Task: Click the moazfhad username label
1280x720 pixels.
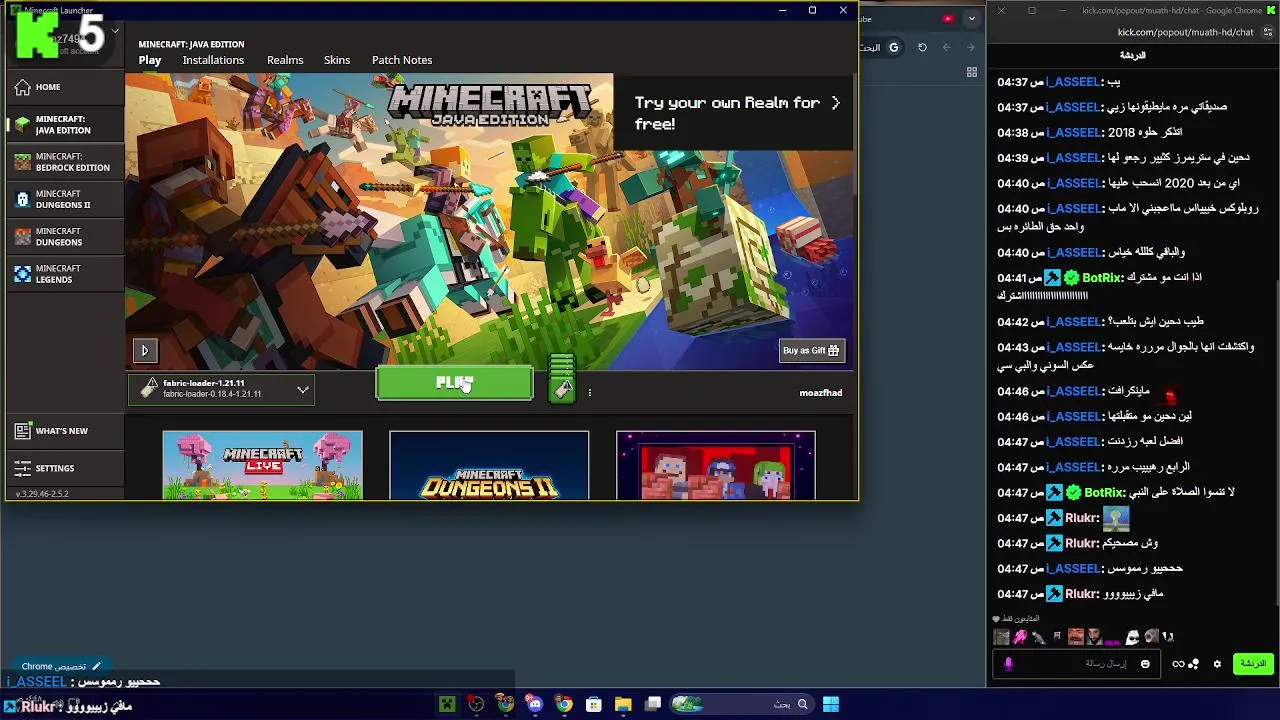Action: (821, 393)
